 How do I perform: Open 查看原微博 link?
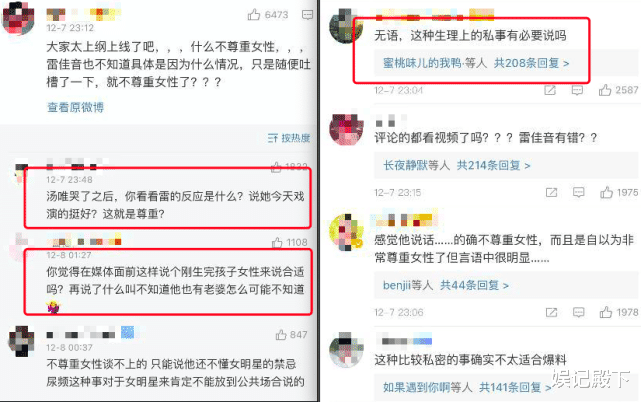(x=75, y=107)
